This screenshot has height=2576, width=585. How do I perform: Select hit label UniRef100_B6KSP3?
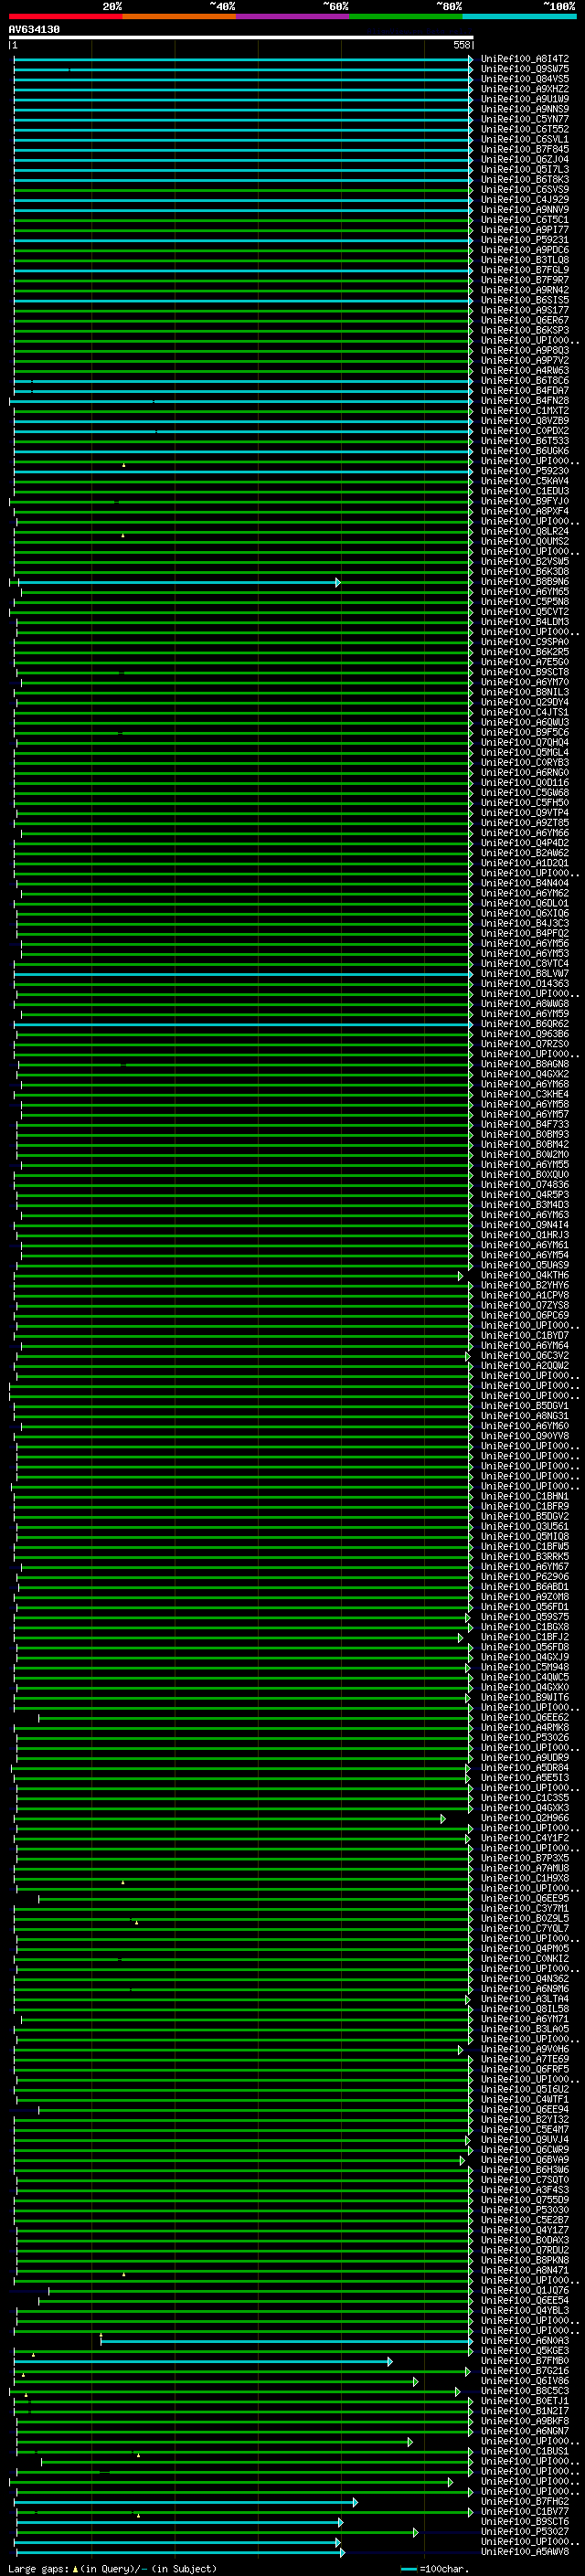tap(524, 330)
